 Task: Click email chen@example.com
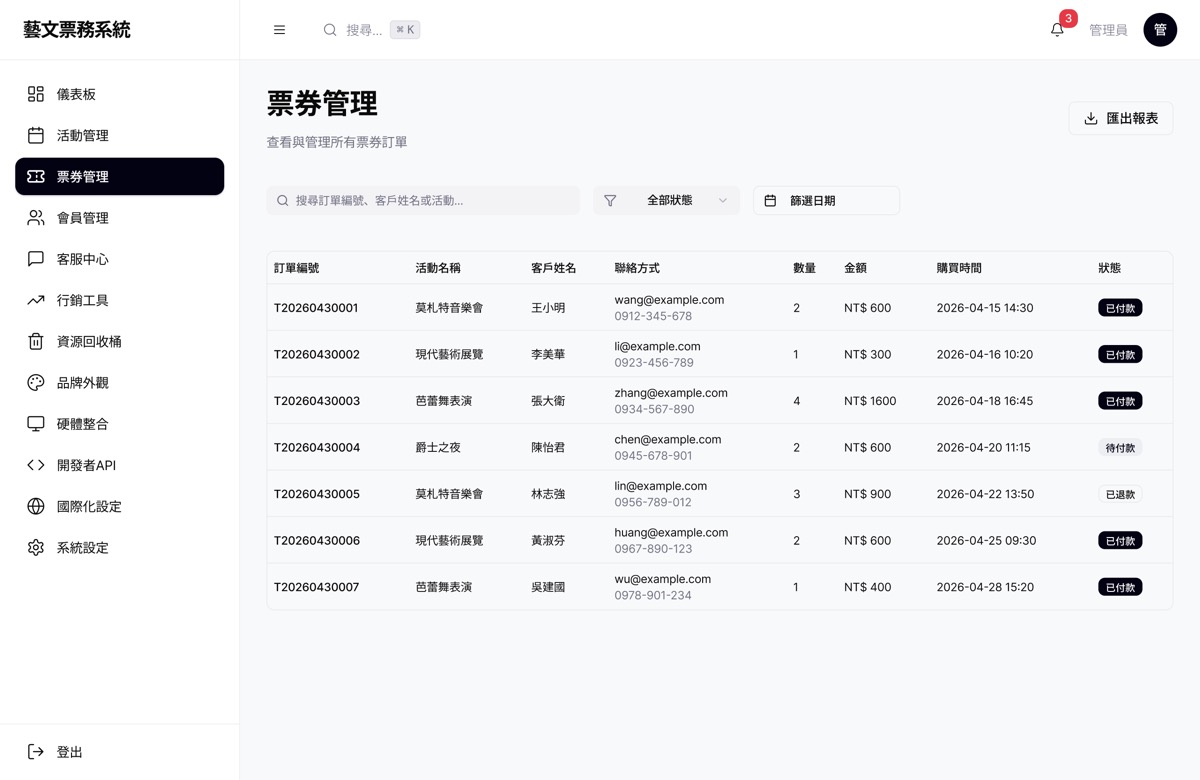pos(667,439)
